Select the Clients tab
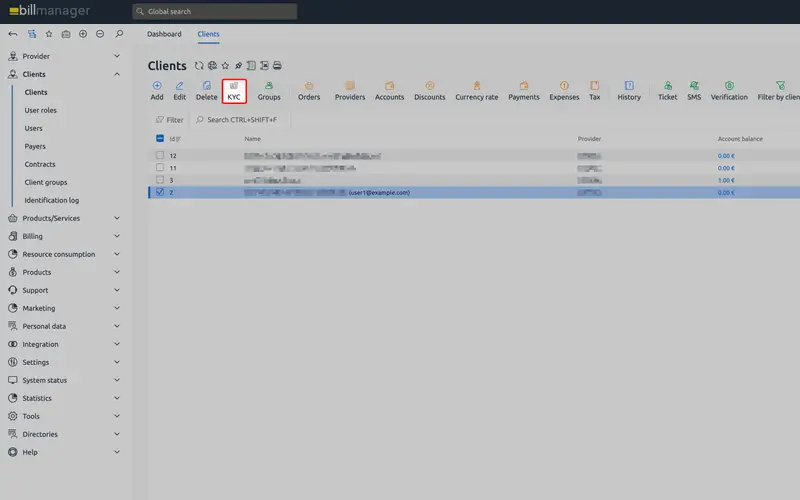This screenshot has width=800, height=500. (208, 34)
